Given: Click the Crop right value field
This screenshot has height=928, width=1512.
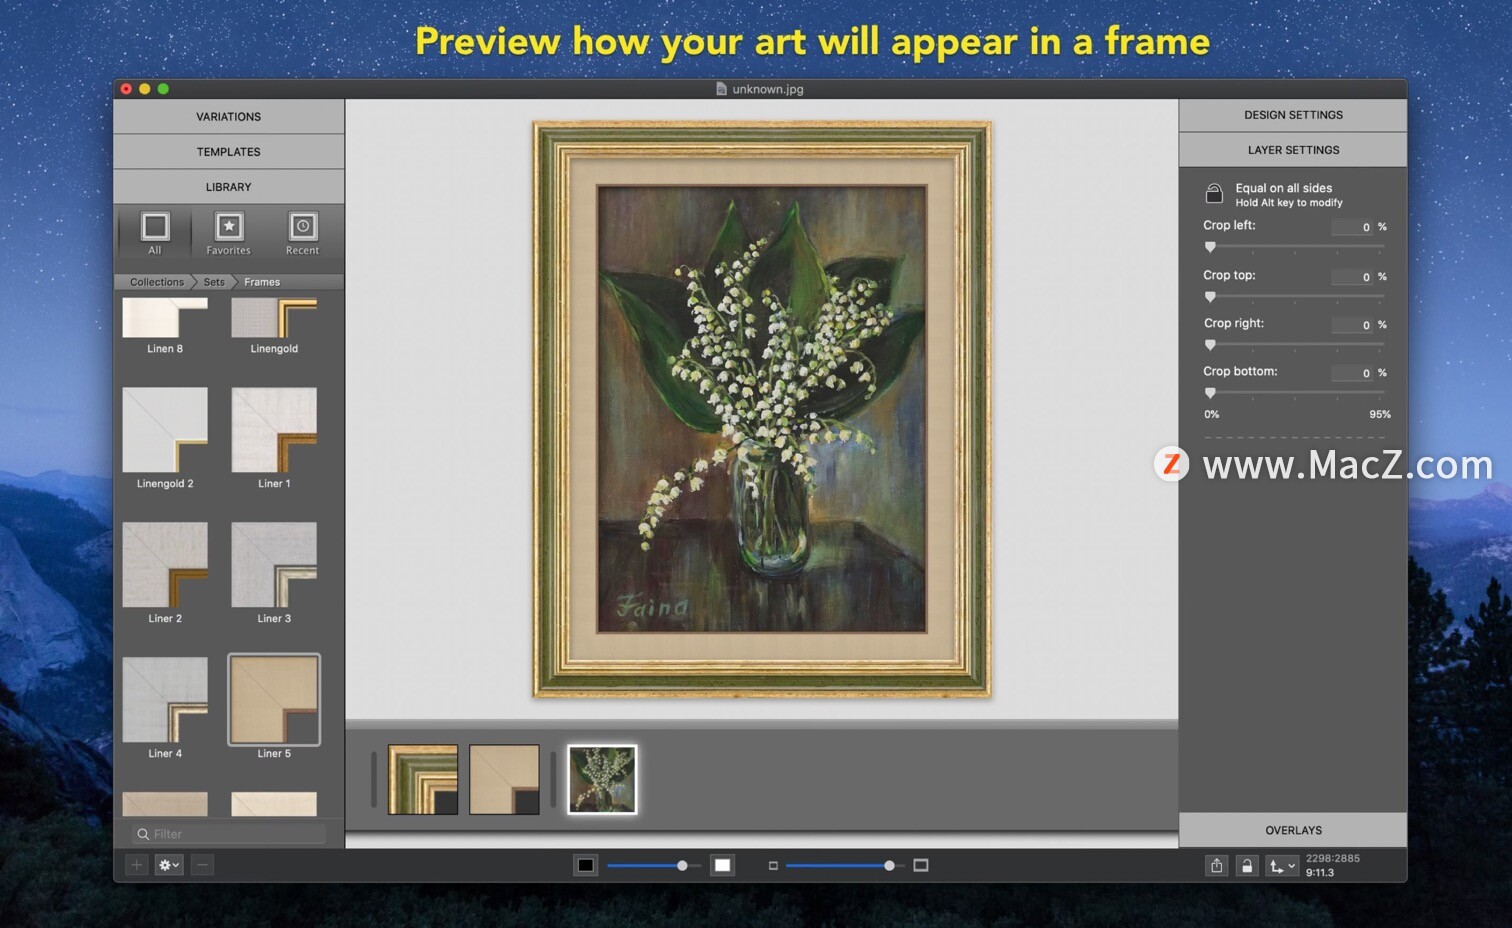Looking at the screenshot, I should pos(1352,325).
